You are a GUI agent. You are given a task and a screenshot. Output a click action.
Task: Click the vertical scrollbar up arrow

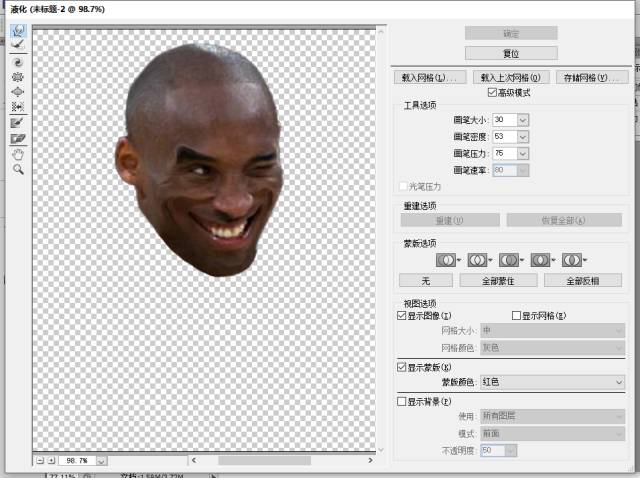click(381, 31)
